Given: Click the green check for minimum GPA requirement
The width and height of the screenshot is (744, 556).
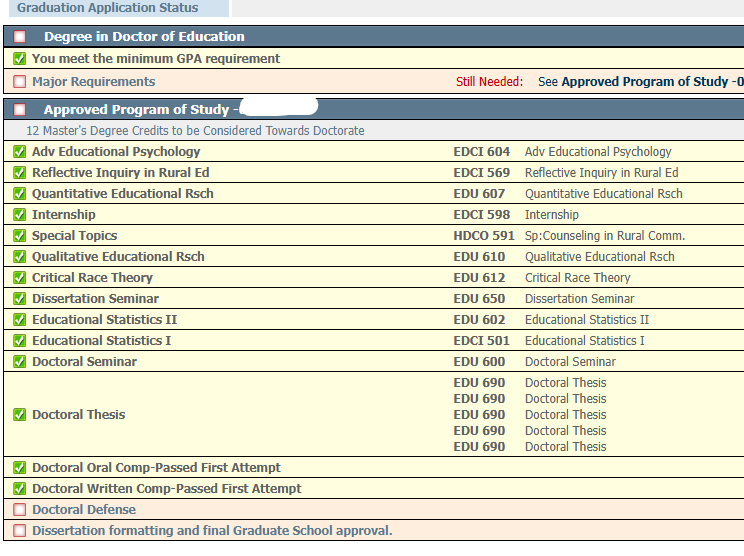Looking at the screenshot, I should (x=19, y=59).
